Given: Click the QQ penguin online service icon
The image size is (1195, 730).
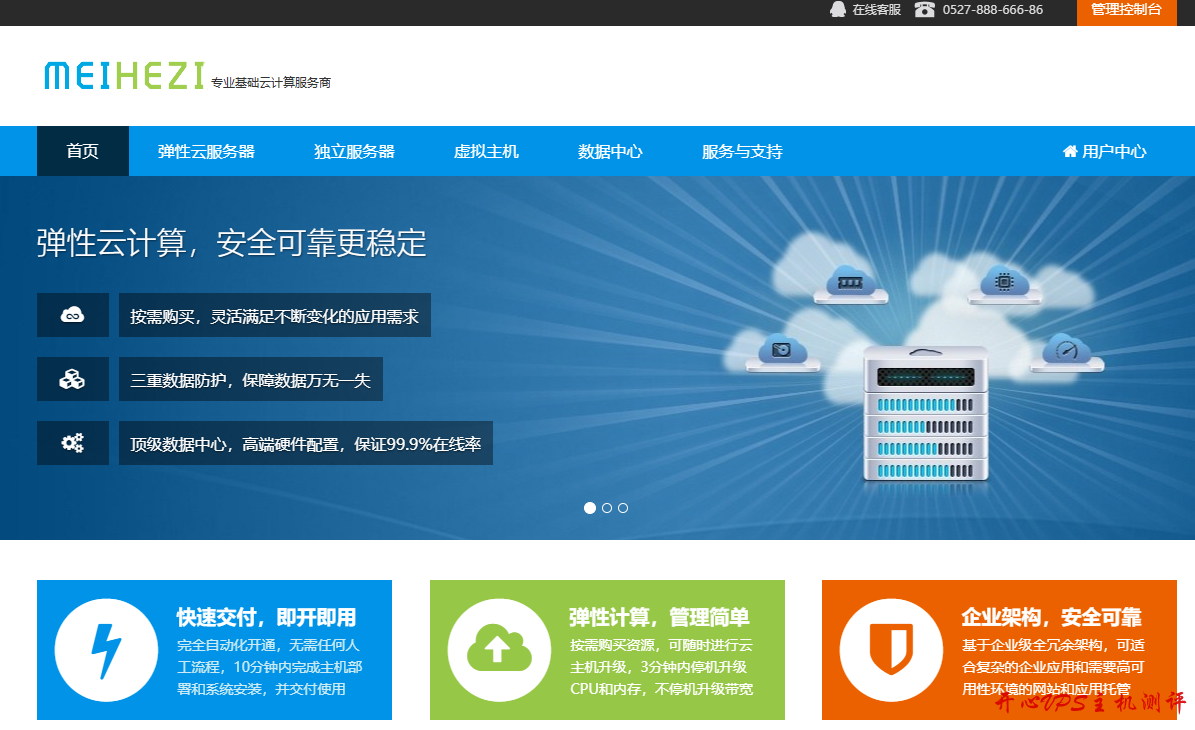Looking at the screenshot, I should tap(838, 10).
